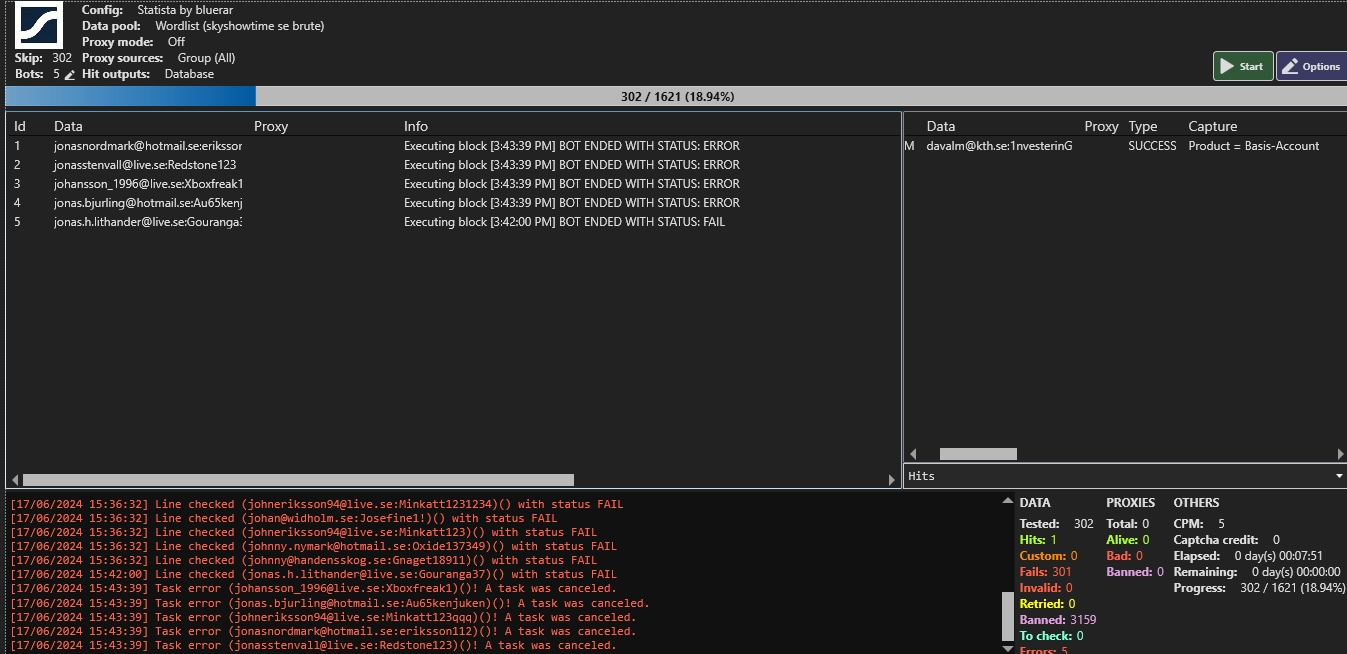The height and width of the screenshot is (654, 1347).
Task: Click the Skip value 302
Action: click(62, 58)
